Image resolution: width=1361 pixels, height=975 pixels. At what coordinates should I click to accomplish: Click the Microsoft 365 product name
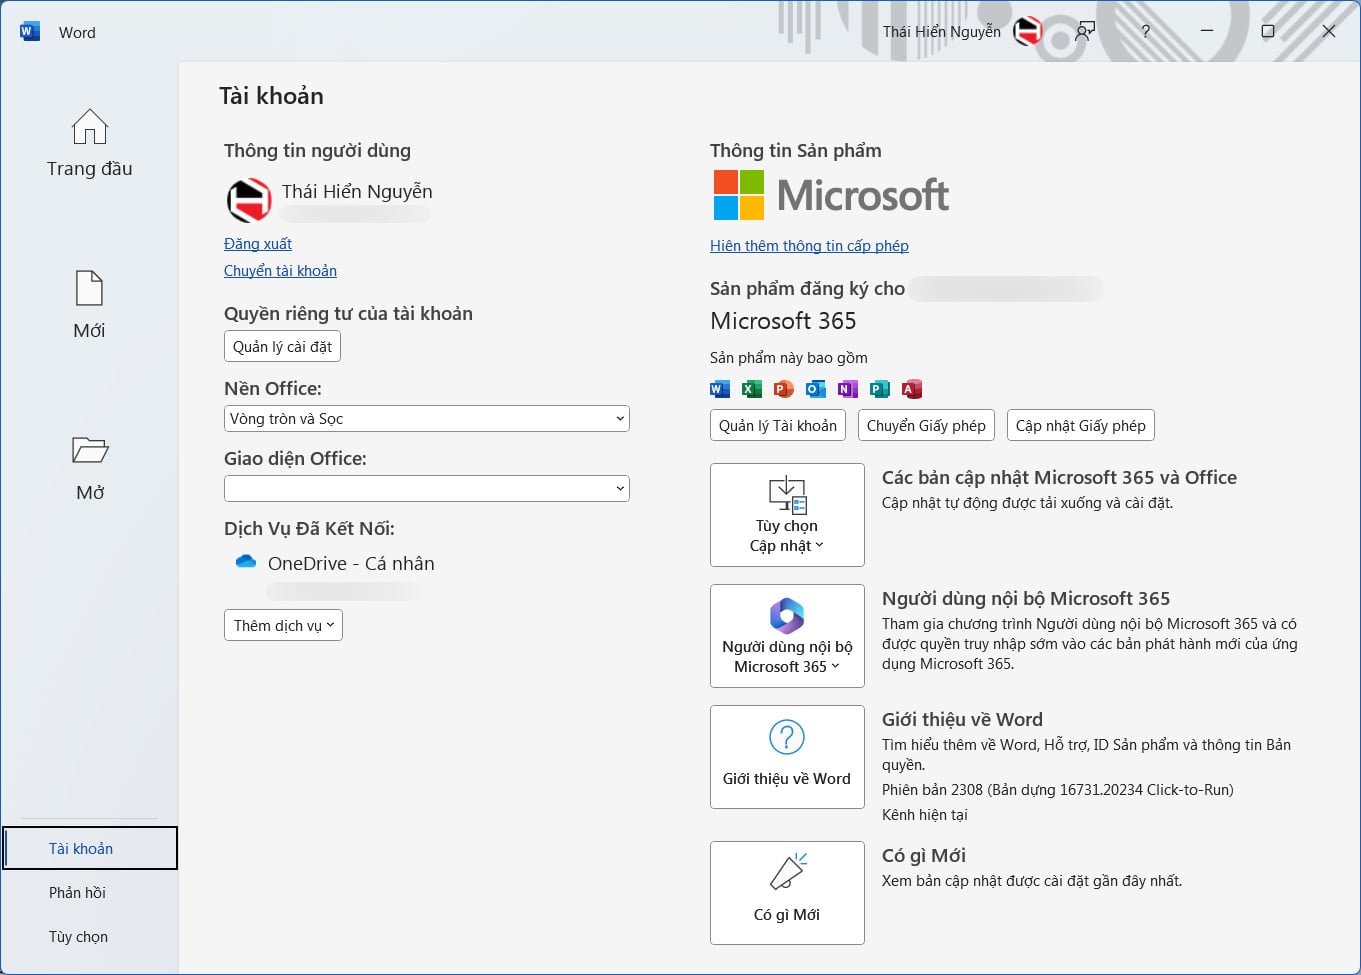tap(783, 321)
